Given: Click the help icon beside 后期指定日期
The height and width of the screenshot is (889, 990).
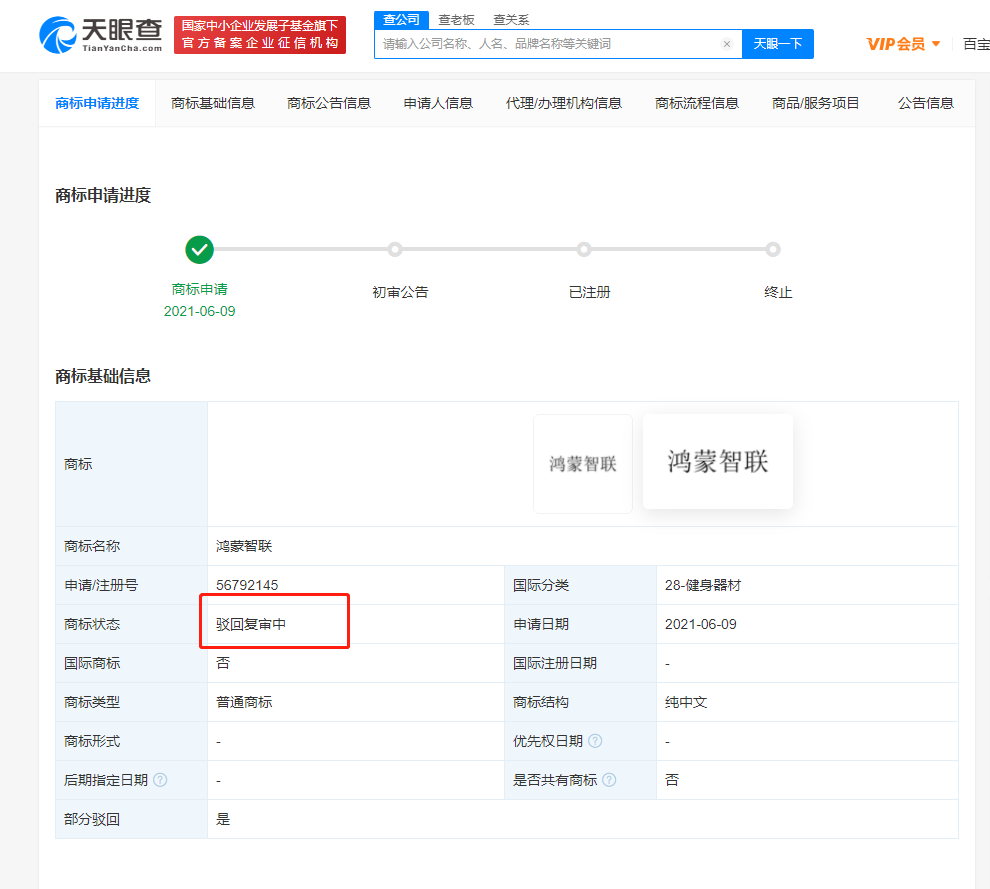Looking at the screenshot, I should click(160, 780).
